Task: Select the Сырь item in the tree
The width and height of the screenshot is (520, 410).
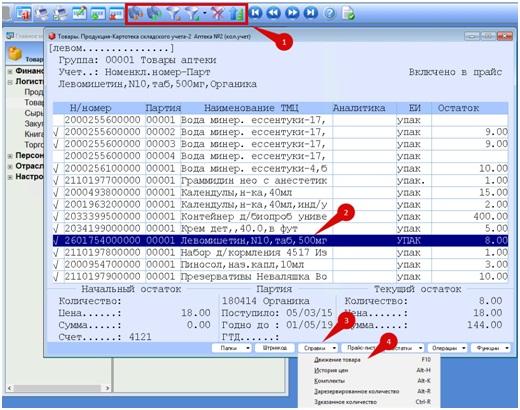Action: point(34,113)
